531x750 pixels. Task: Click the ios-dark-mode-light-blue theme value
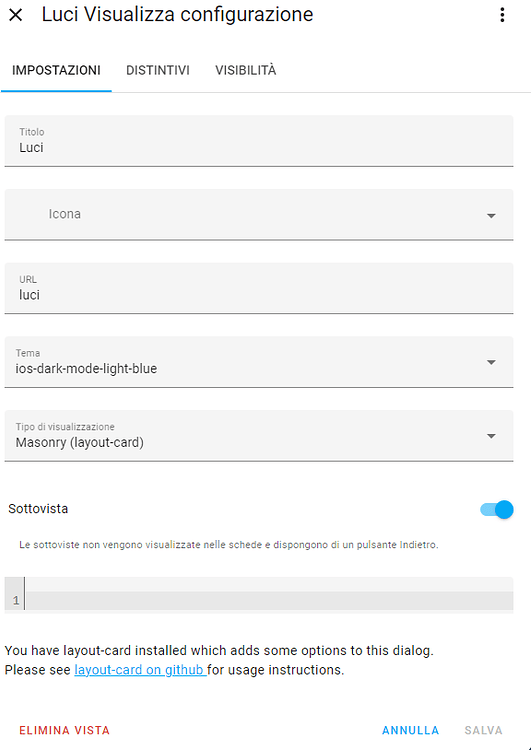click(86, 369)
